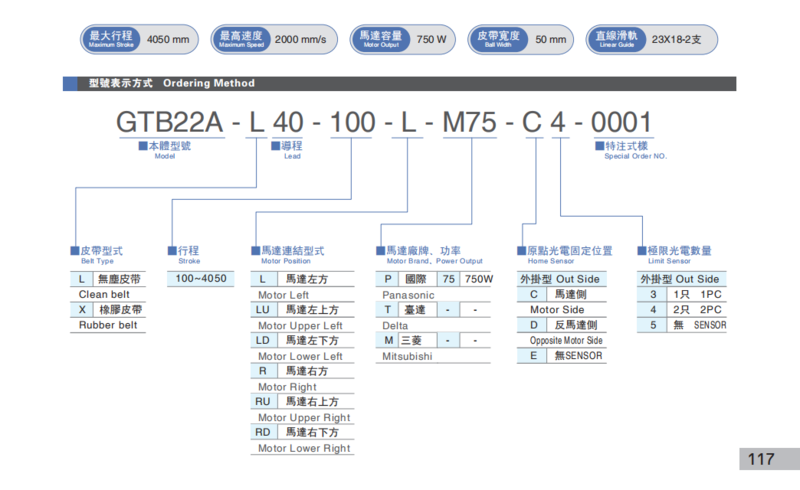Select the Motor Output 750 W badge
Screen dimensions: 800x490
[x=403, y=40]
